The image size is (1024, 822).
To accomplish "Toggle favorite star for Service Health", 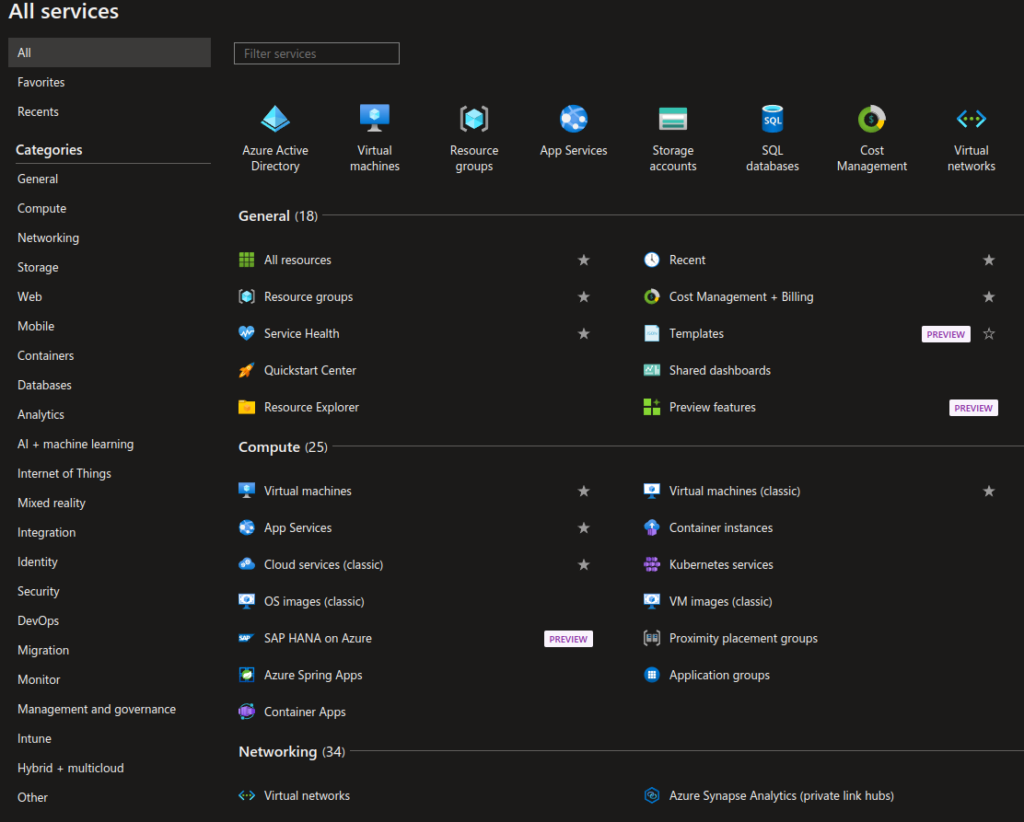I will click(x=584, y=334).
